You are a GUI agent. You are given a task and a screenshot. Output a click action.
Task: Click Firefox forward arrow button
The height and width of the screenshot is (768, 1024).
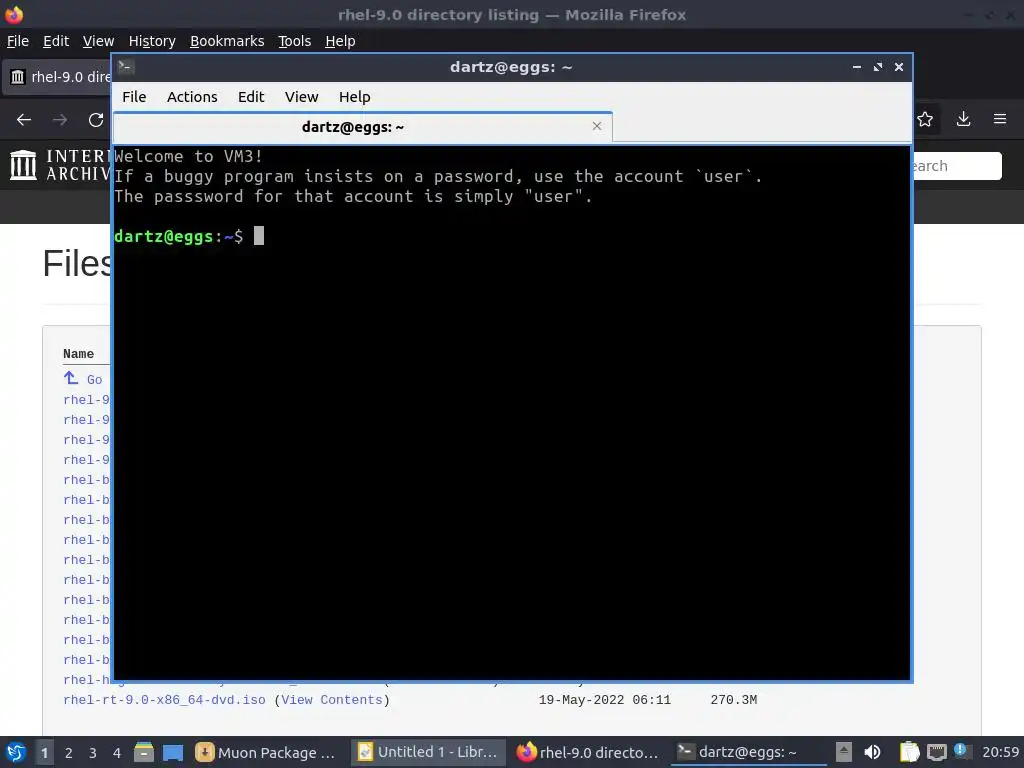[x=60, y=120]
